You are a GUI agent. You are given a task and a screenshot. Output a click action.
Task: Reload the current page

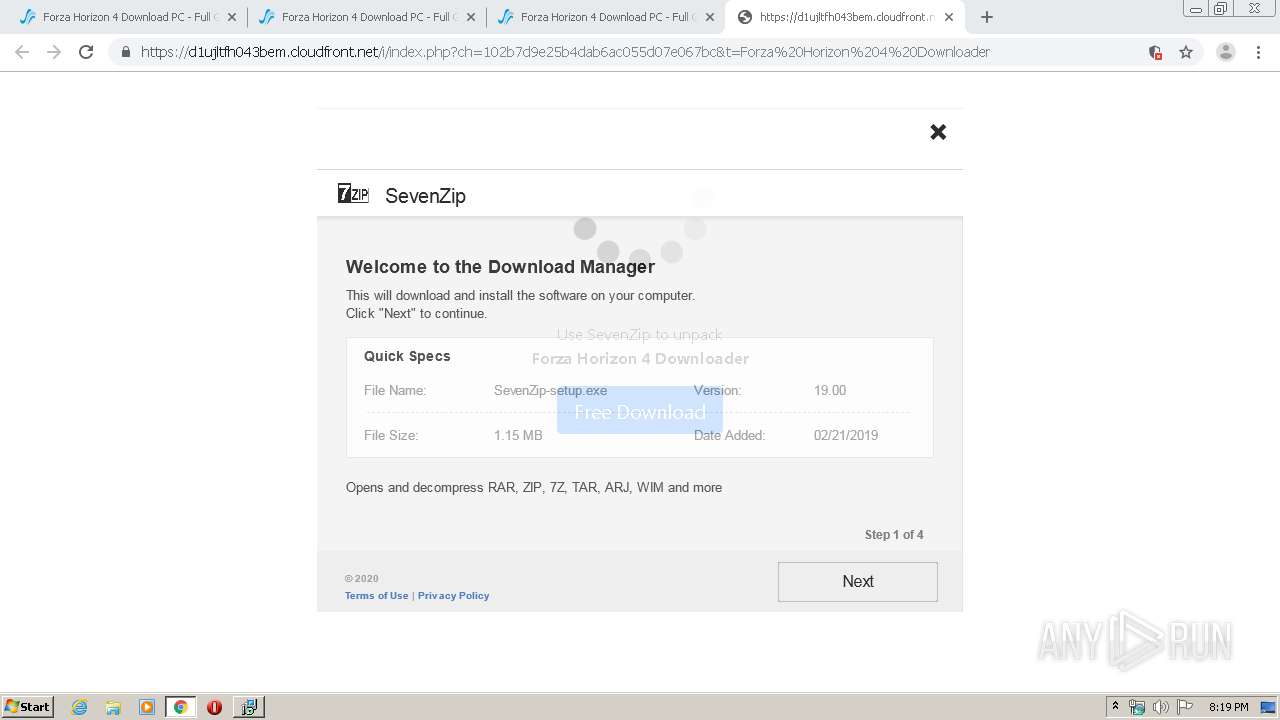(x=86, y=52)
